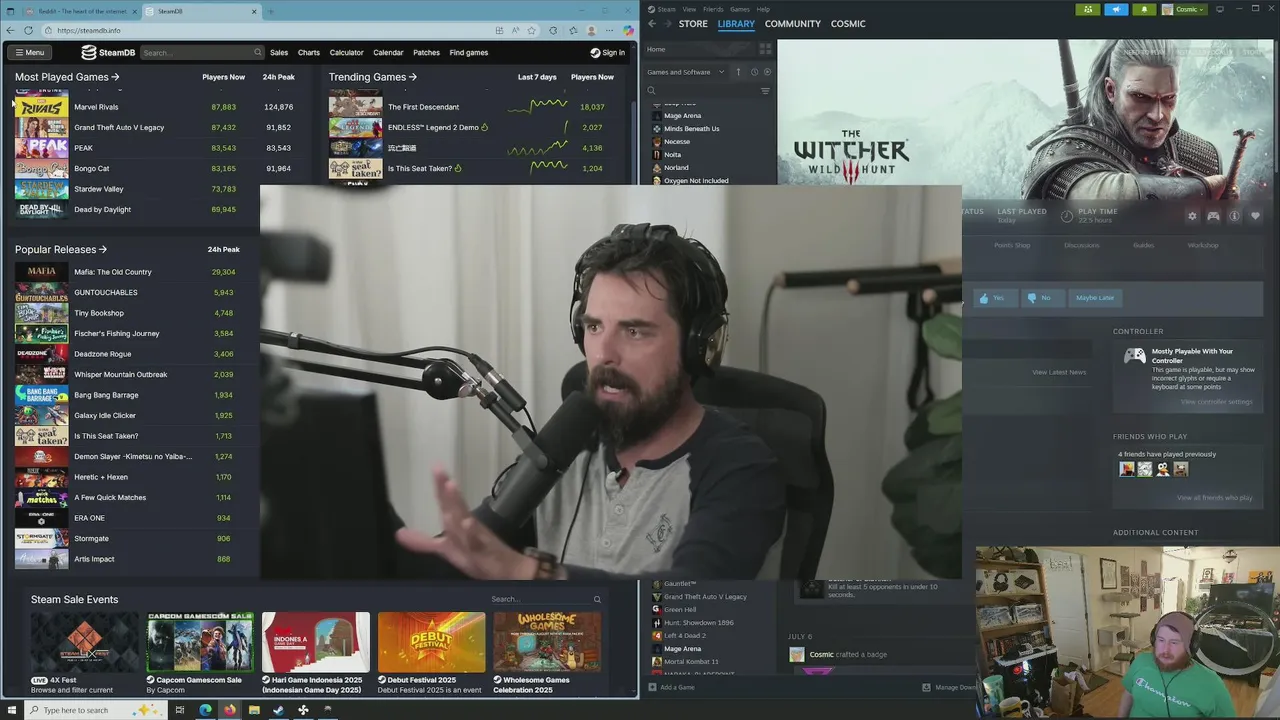1280x720 pixels.
Task: Select Noita in the Steam library list
Action: [672, 155]
